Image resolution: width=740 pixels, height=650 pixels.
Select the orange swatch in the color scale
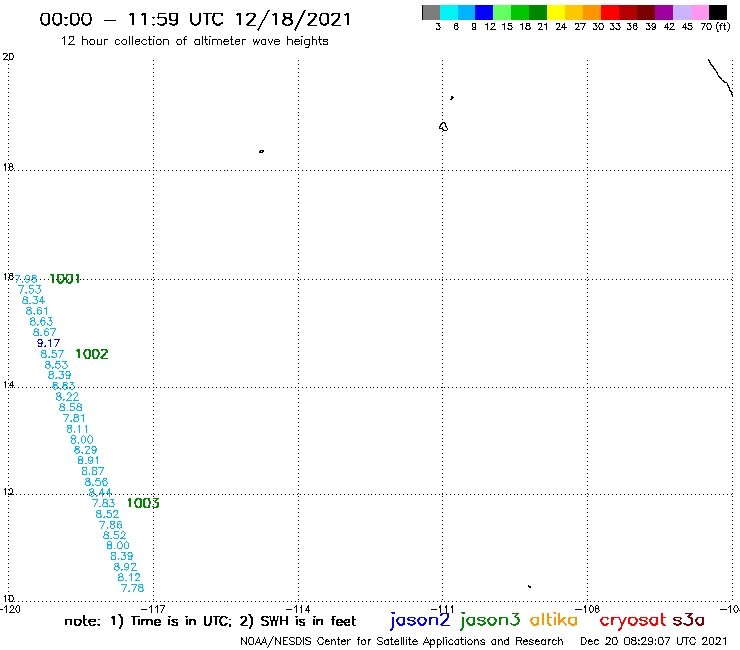592,12
